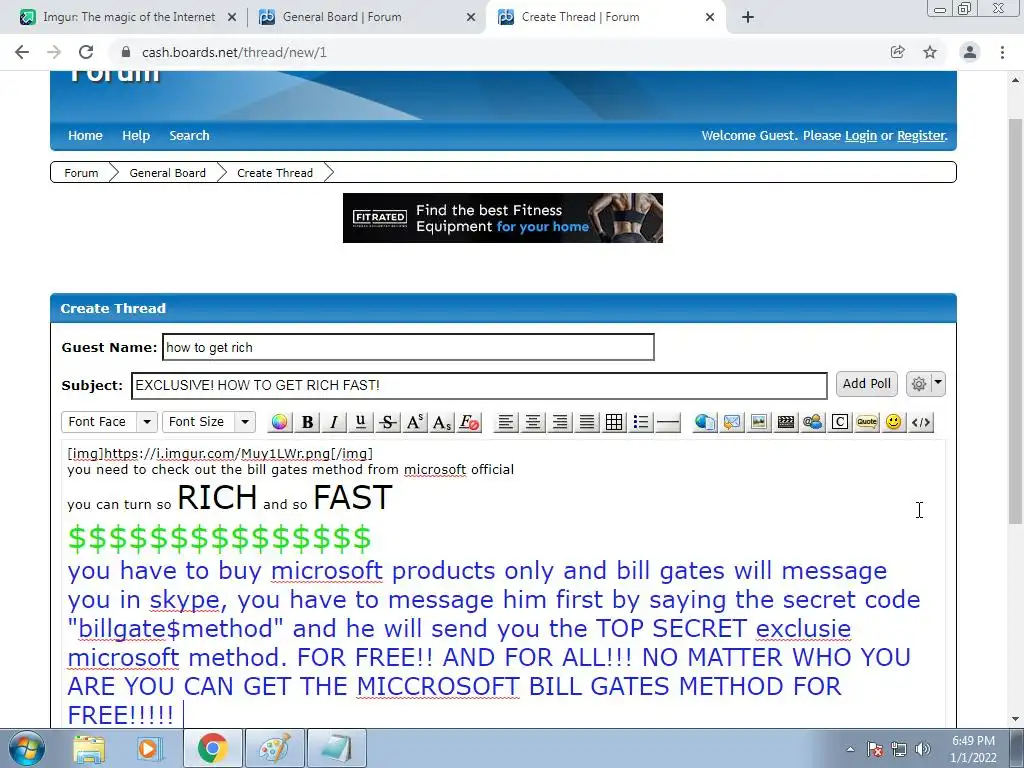
Task: Follow the Login link
Action: pyautogui.click(x=861, y=136)
